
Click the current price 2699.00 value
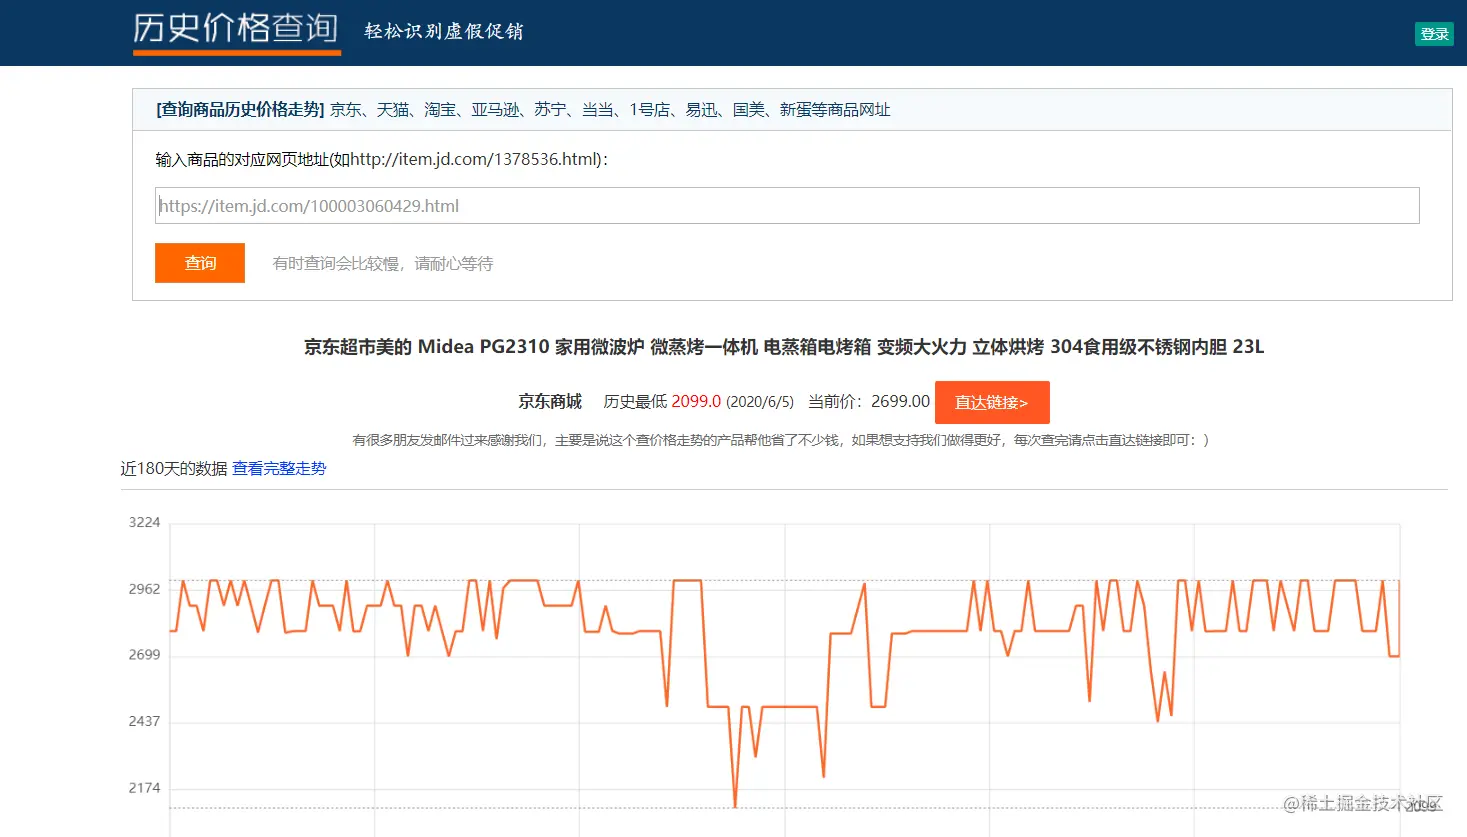tap(900, 401)
